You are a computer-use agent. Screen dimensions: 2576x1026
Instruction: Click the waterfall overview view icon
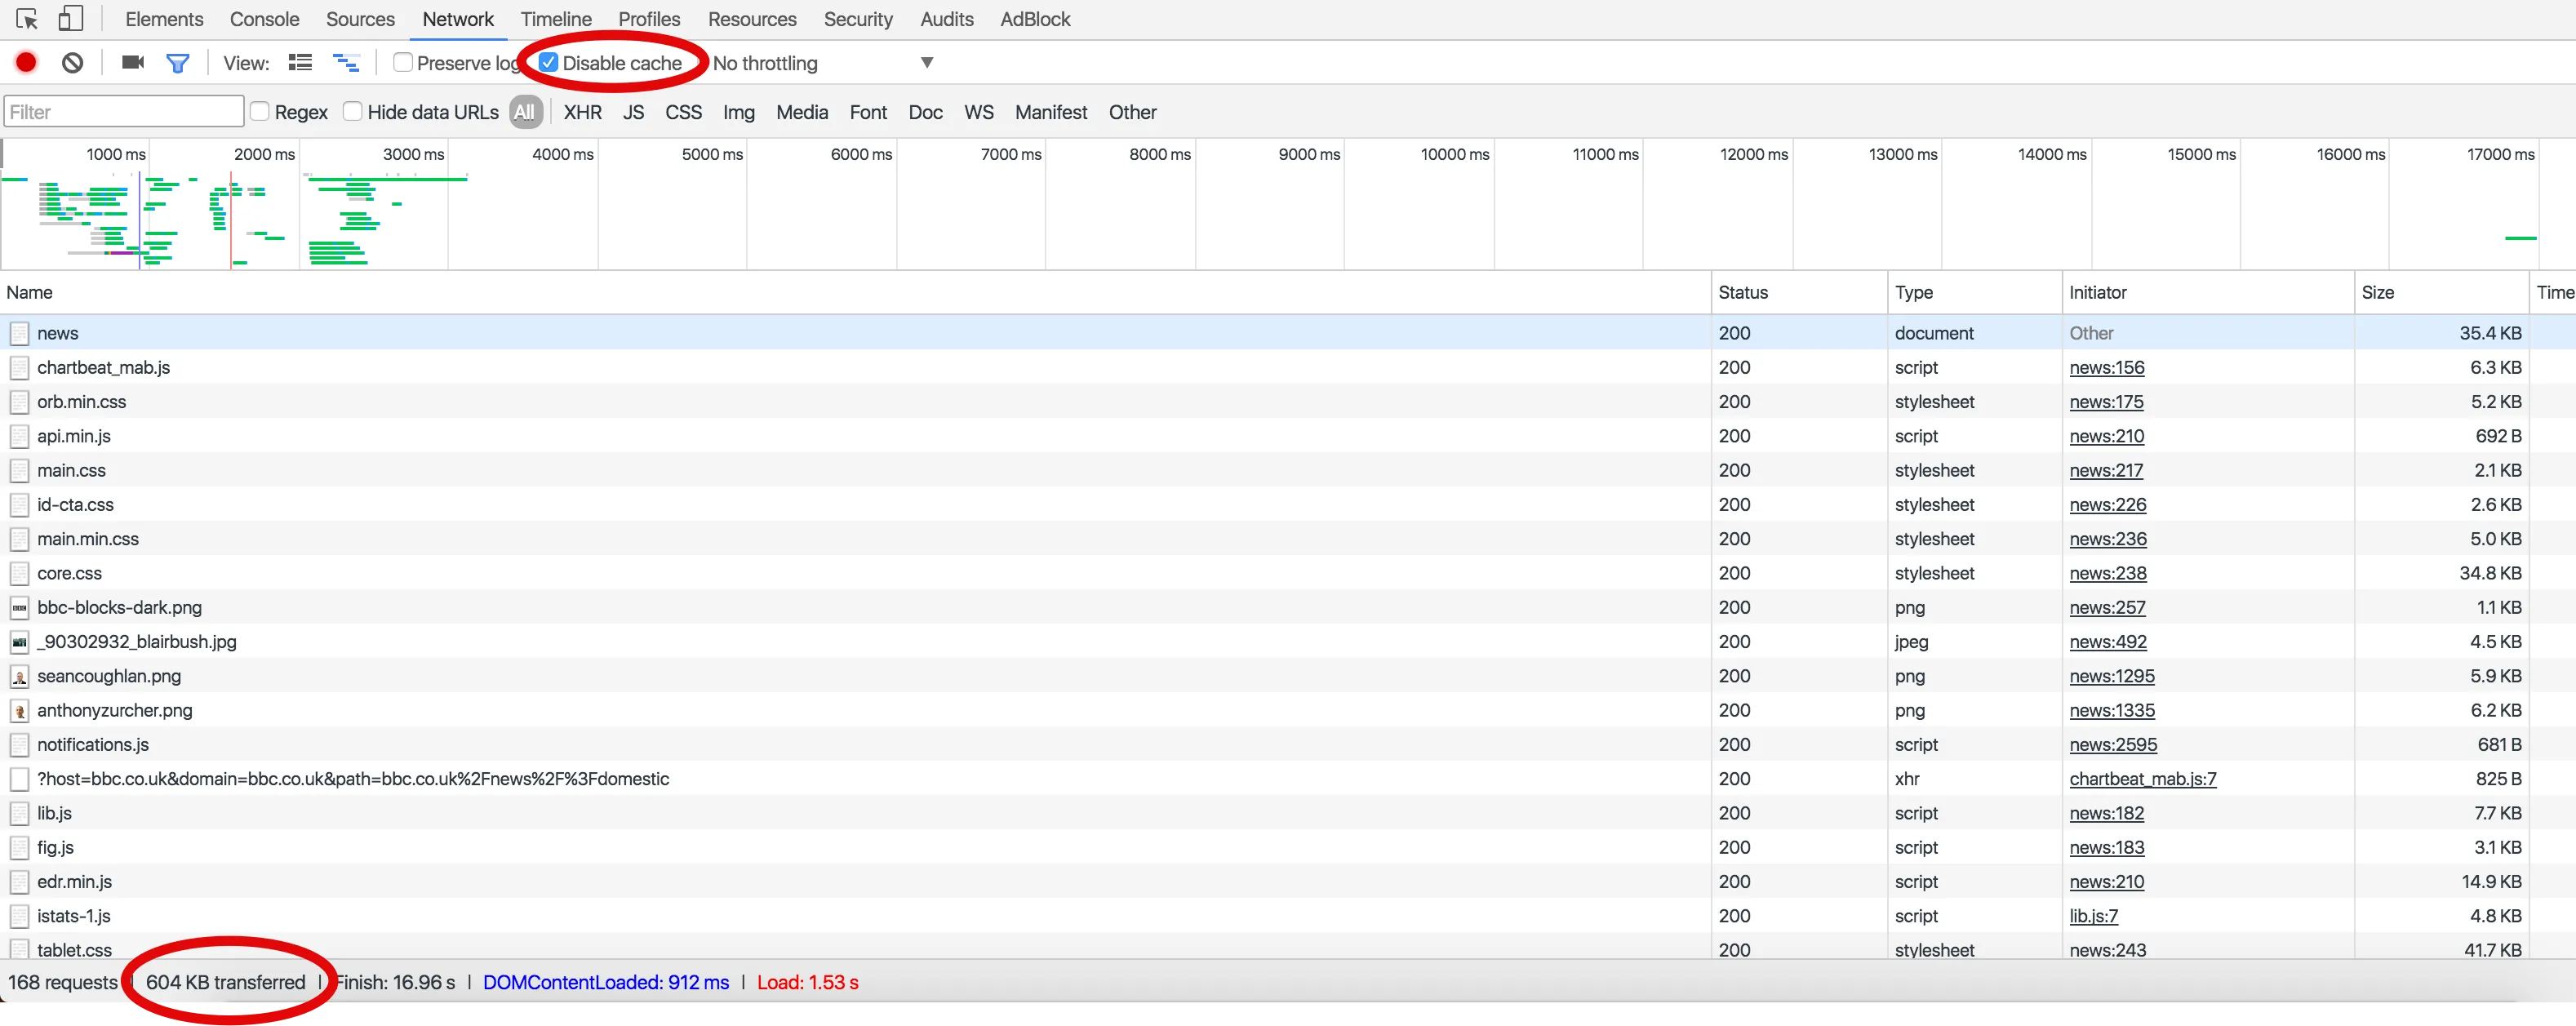(346, 63)
